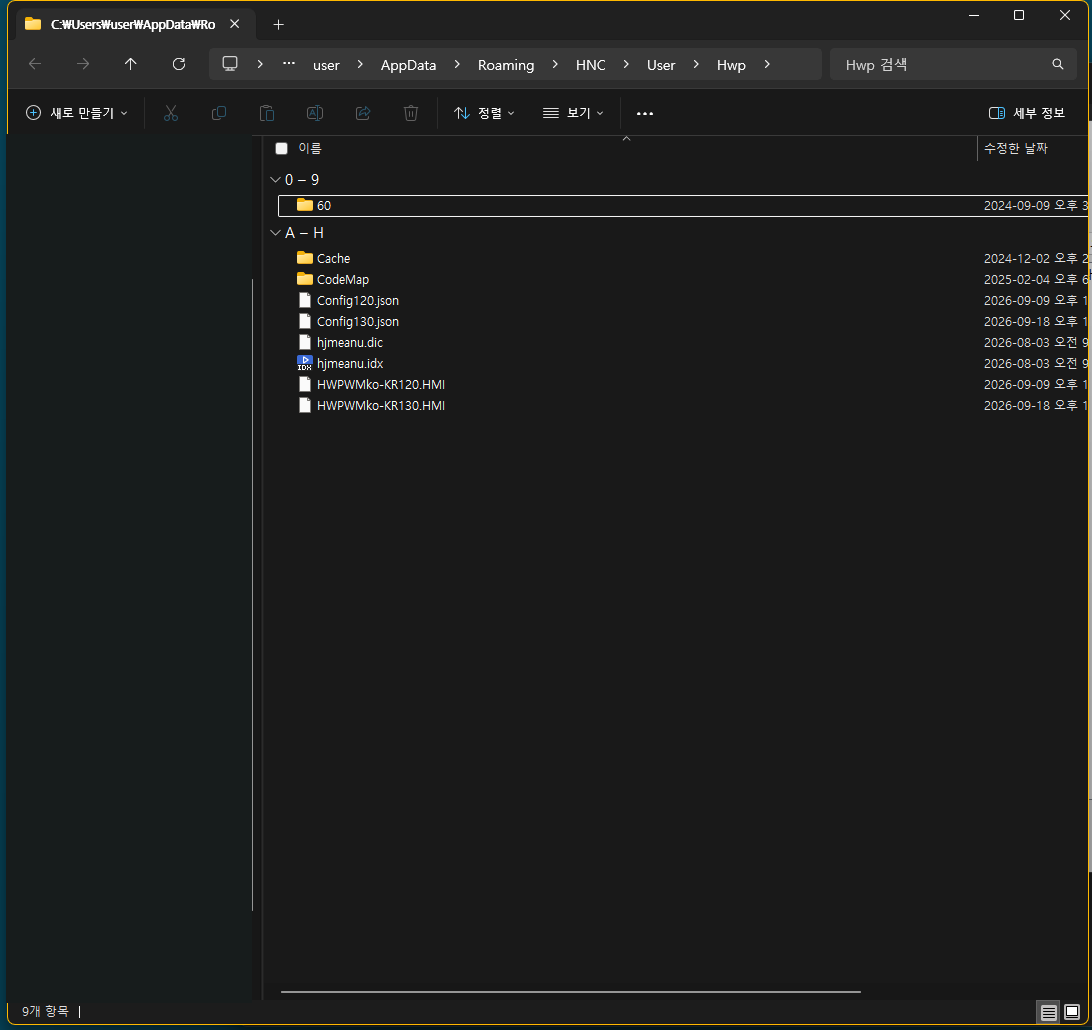Open the 정렬 sort dropdown
1092x1030 pixels.
click(x=484, y=113)
